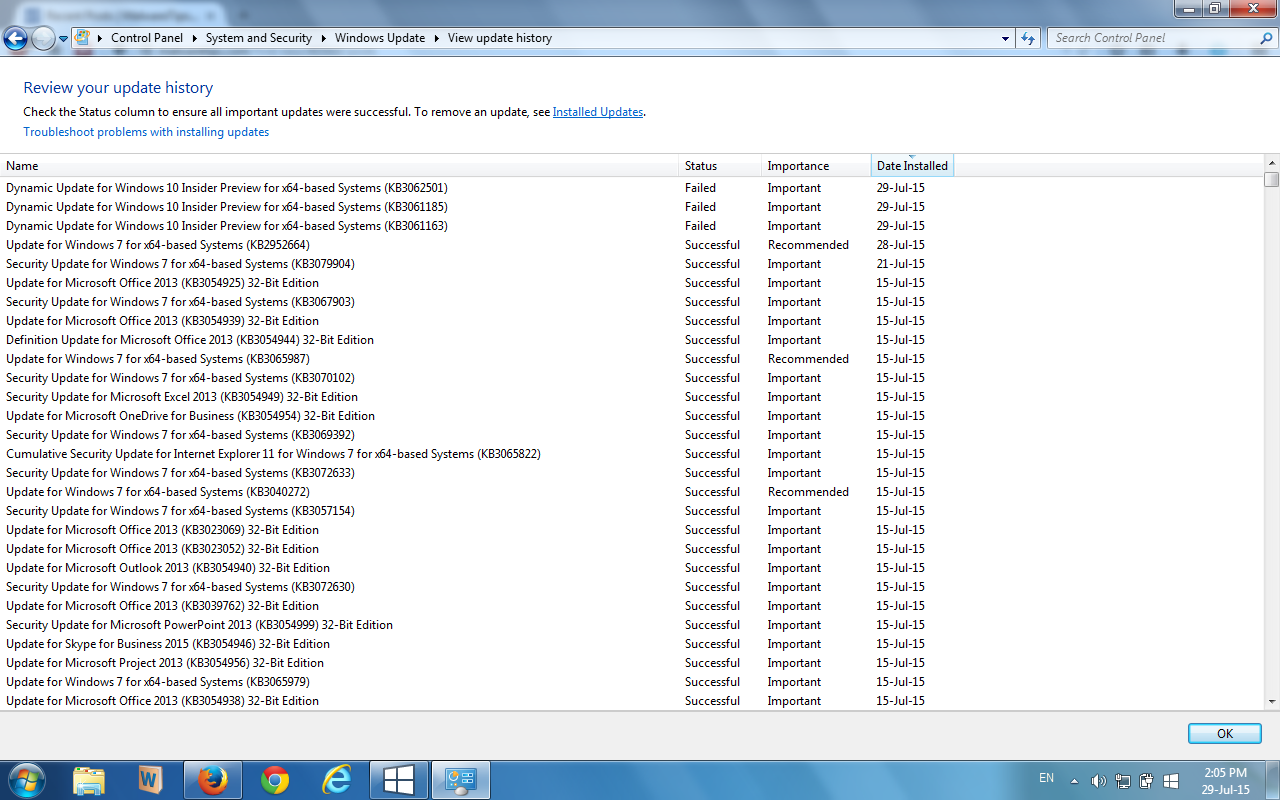The width and height of the screenshot is (1280, 800).
Task: Expand the arrow after Windows Update breadcrumb
Action: pyautogui.click(x=436, y=38)
